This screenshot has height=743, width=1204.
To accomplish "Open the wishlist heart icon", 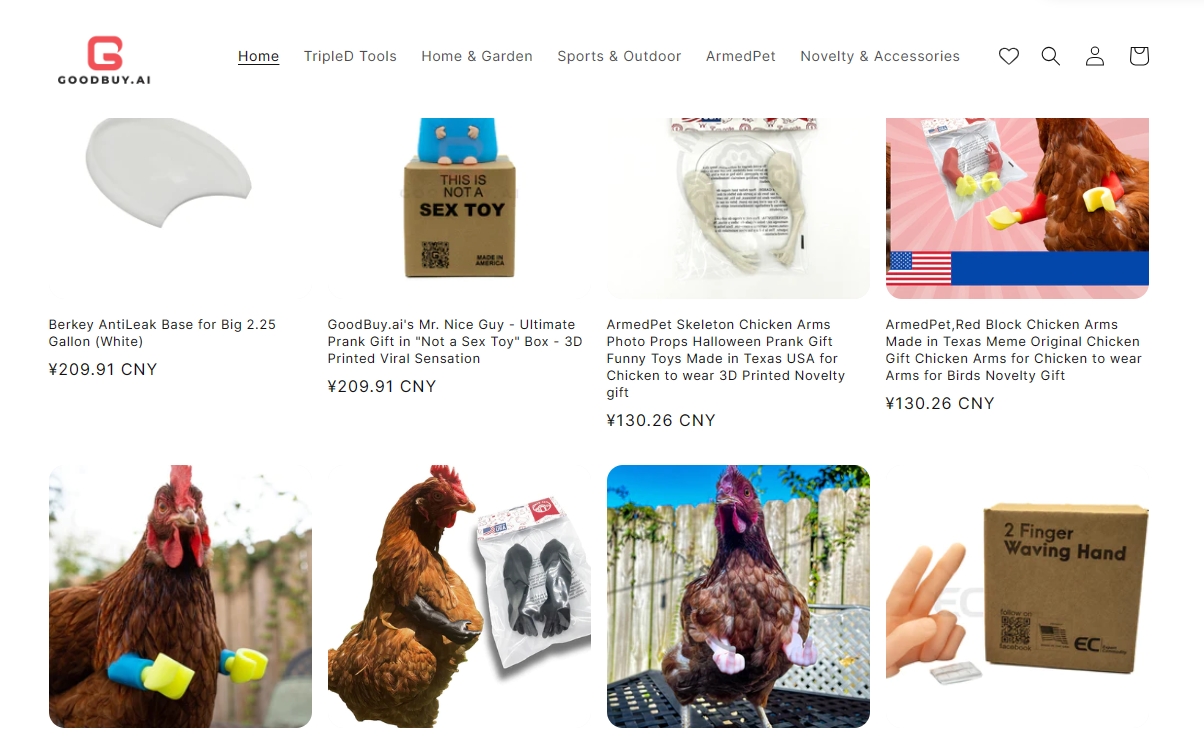I will (1009, 56).
